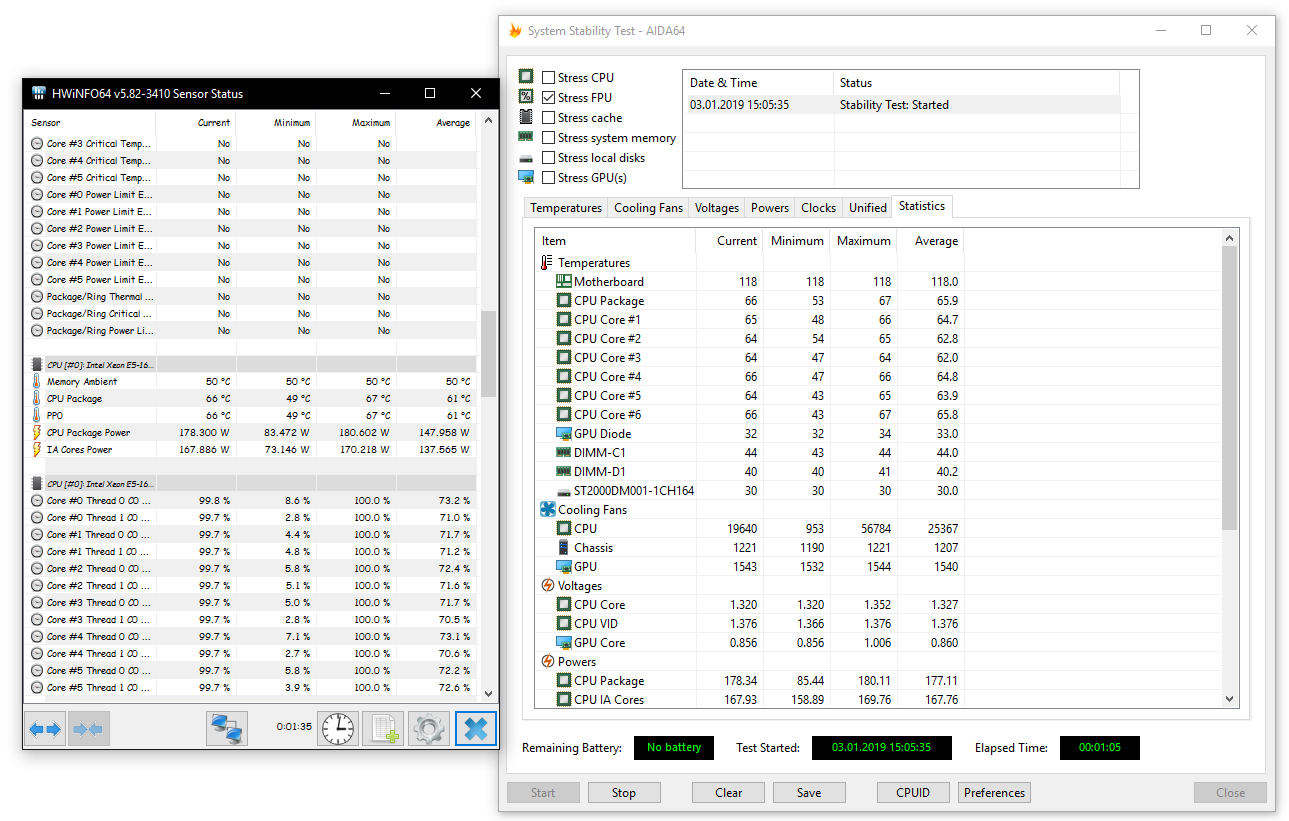The image size is (1289, 821).
Task: Open the Cooling Fans tab
Action: [x=648, y=208]
